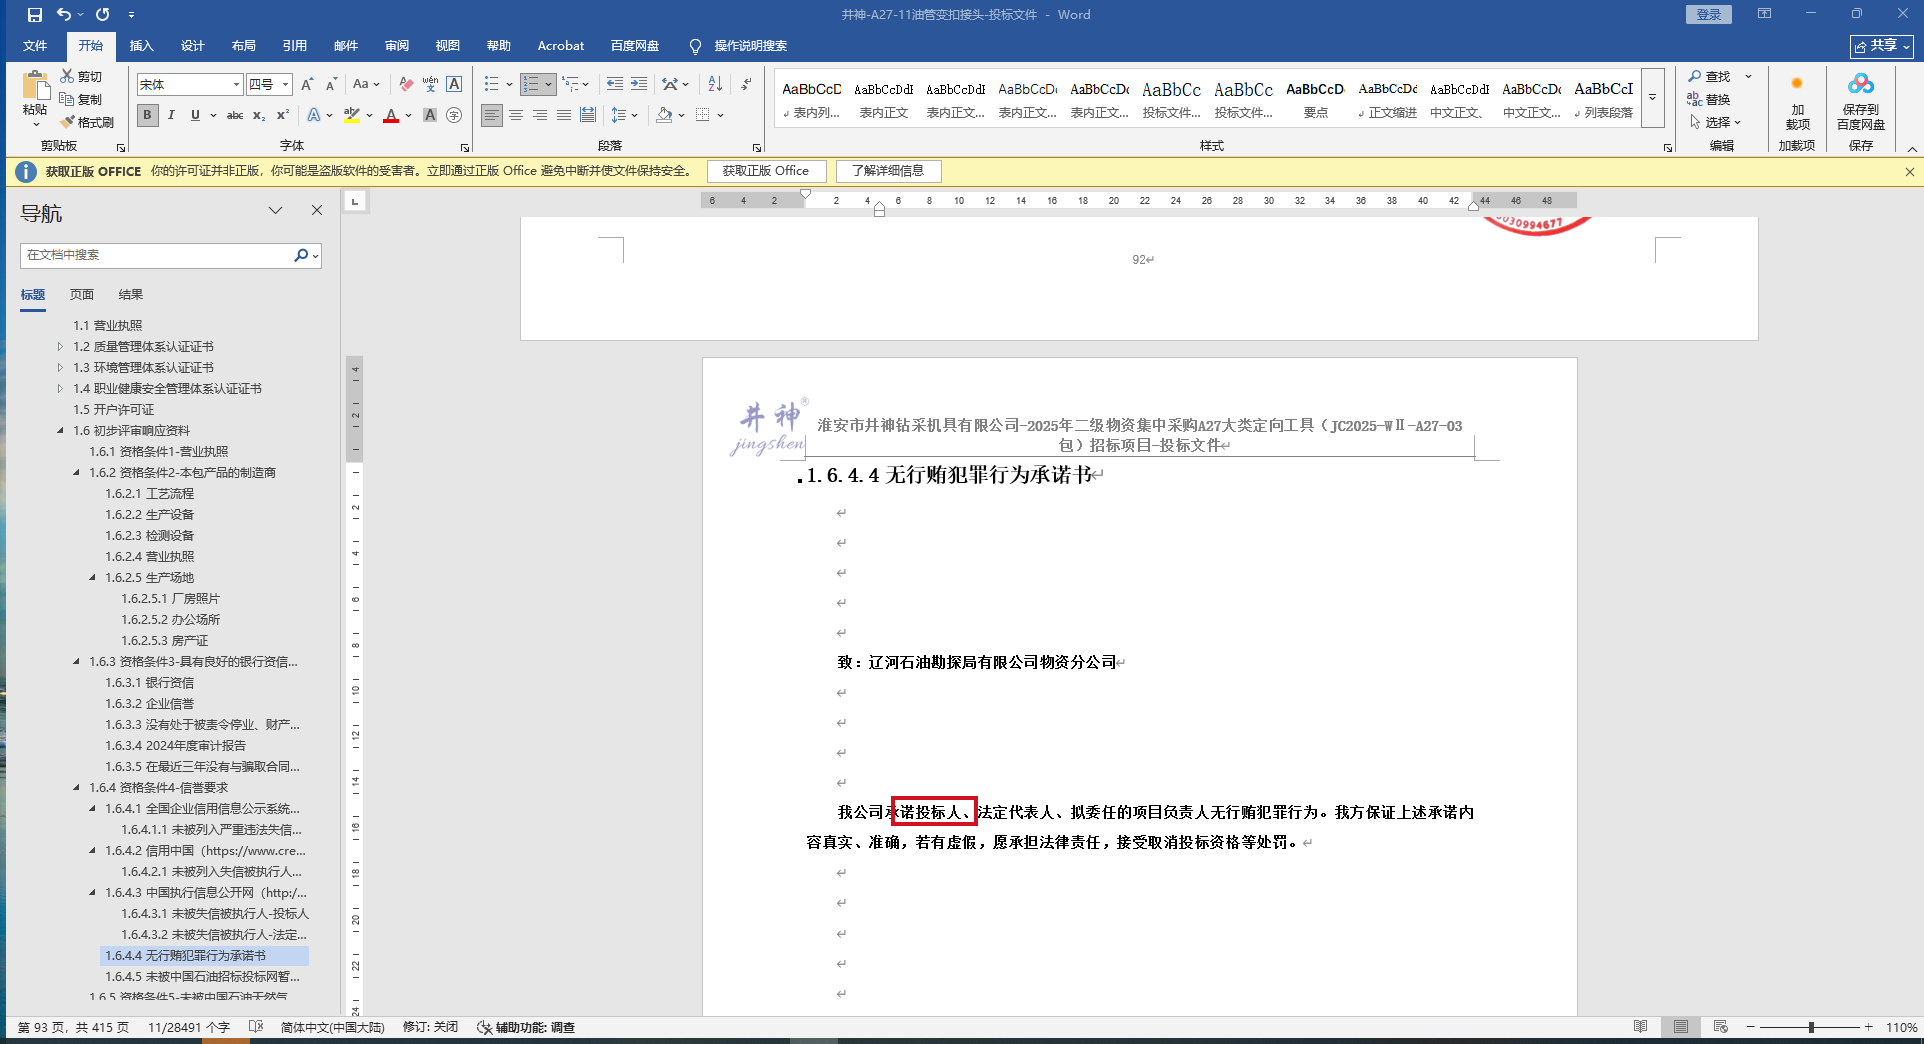1924x1044 pixels.
Task: Switch to 插入 ribbon tab
Action: tap(142, 46)
